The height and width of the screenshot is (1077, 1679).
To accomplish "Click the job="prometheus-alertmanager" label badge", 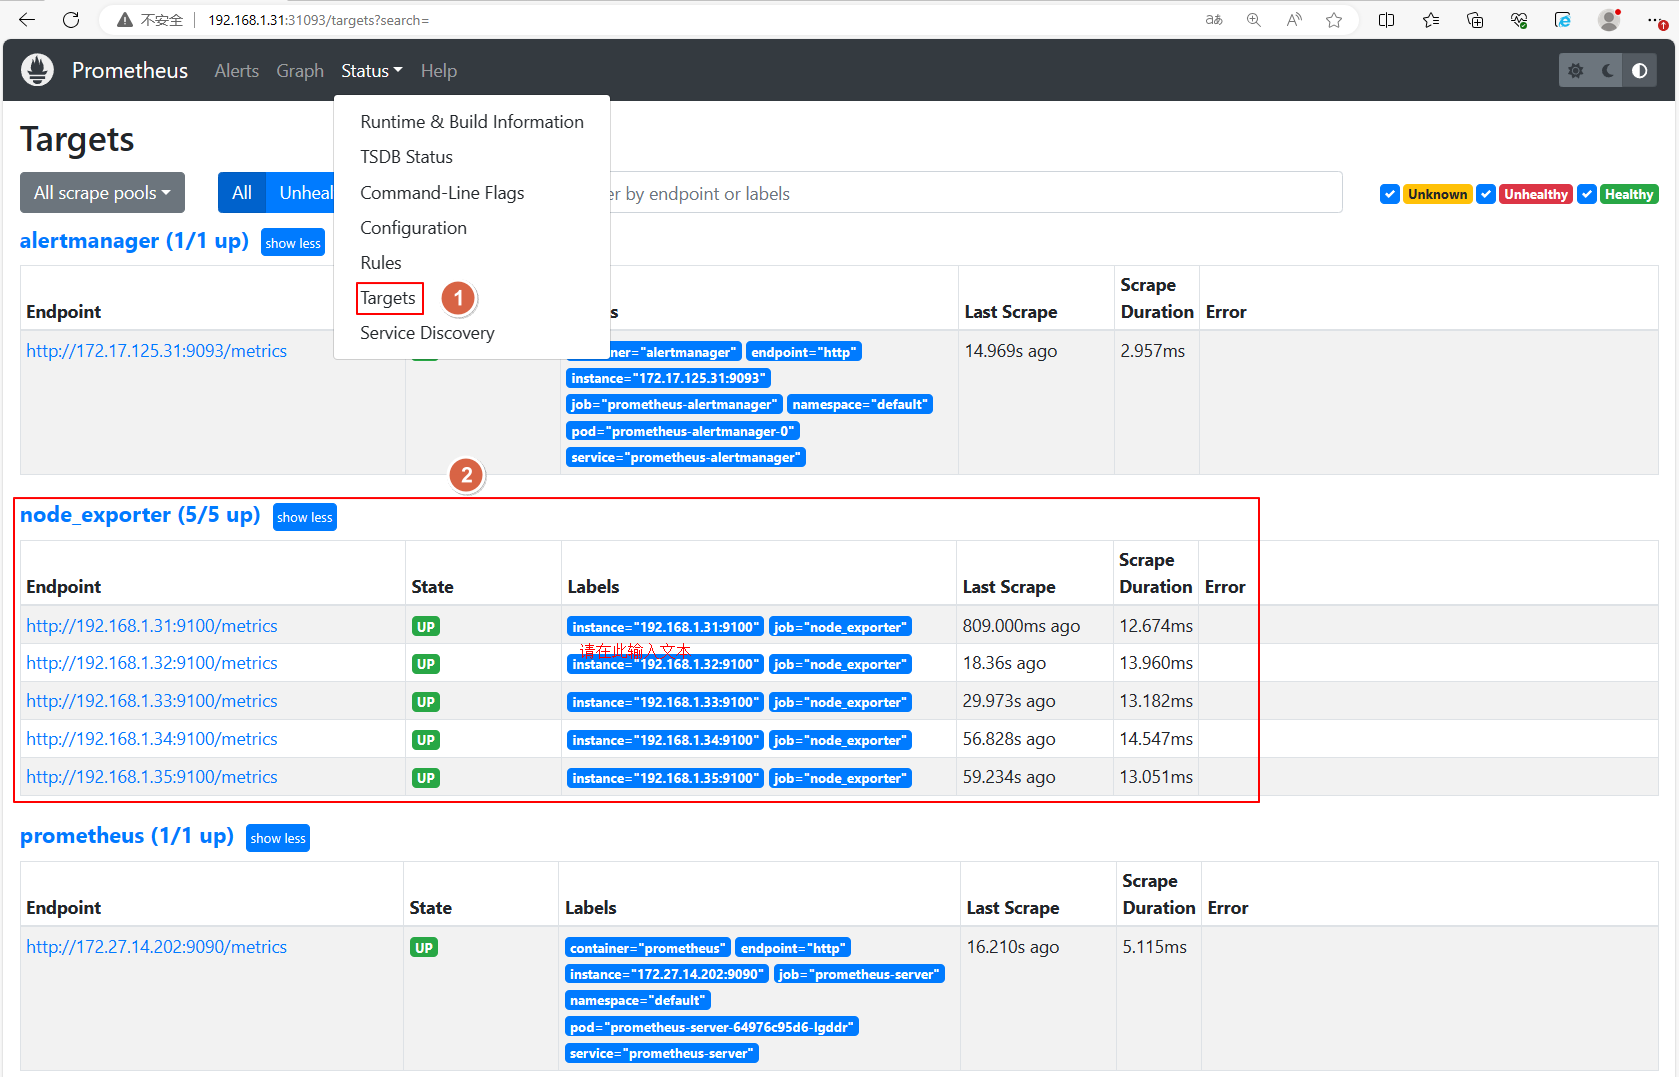I will pyautogui.click(x=674, y=404).
